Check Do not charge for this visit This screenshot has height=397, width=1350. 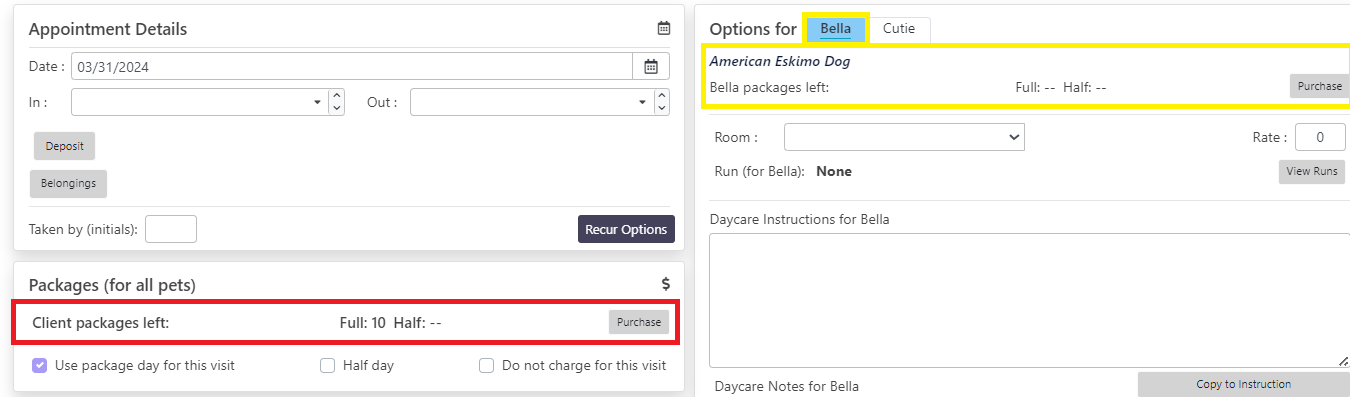tap(486, 366)
